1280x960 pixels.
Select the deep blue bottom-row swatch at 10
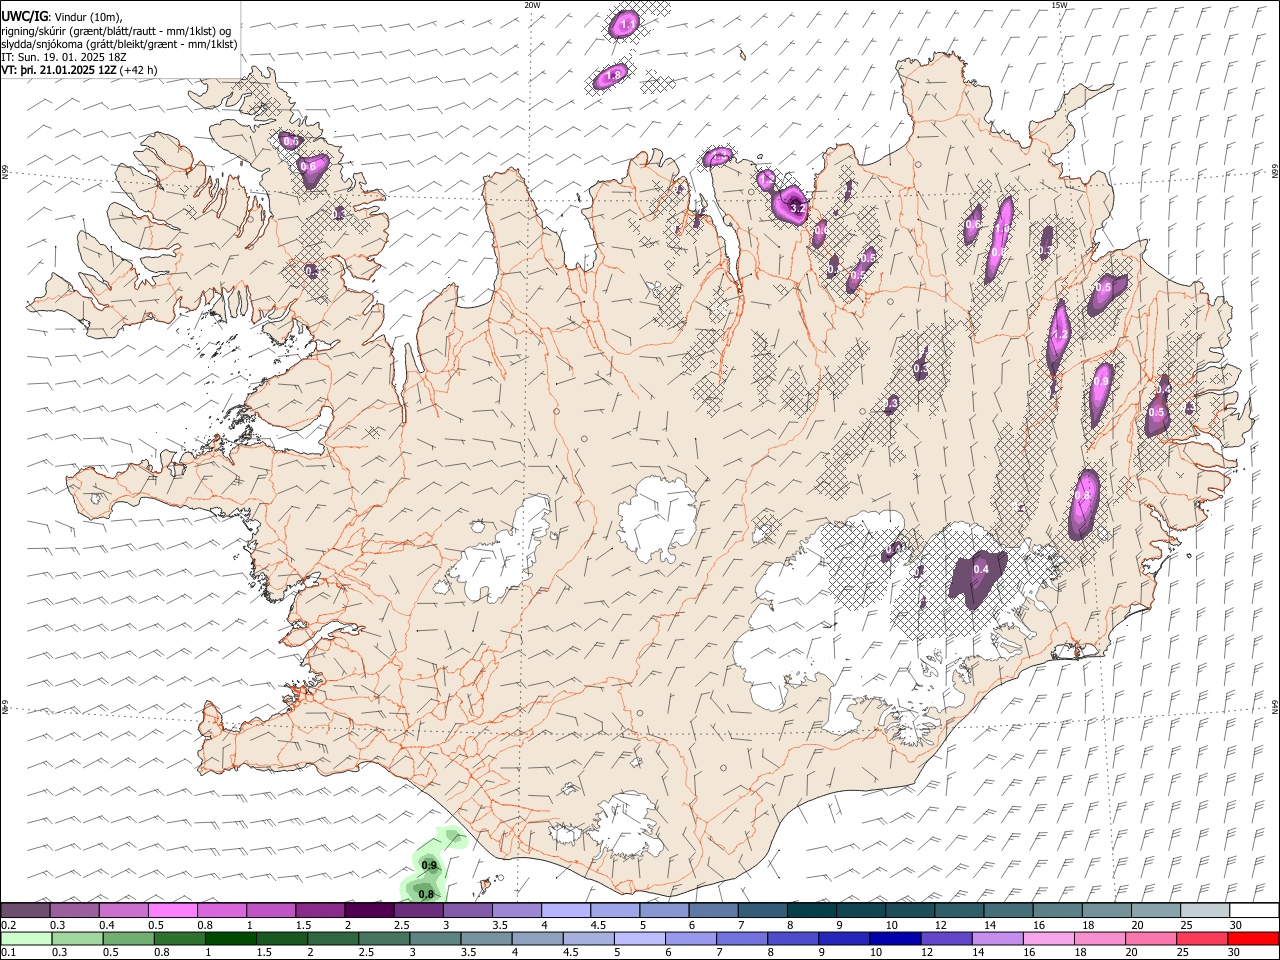click(893, 938)
